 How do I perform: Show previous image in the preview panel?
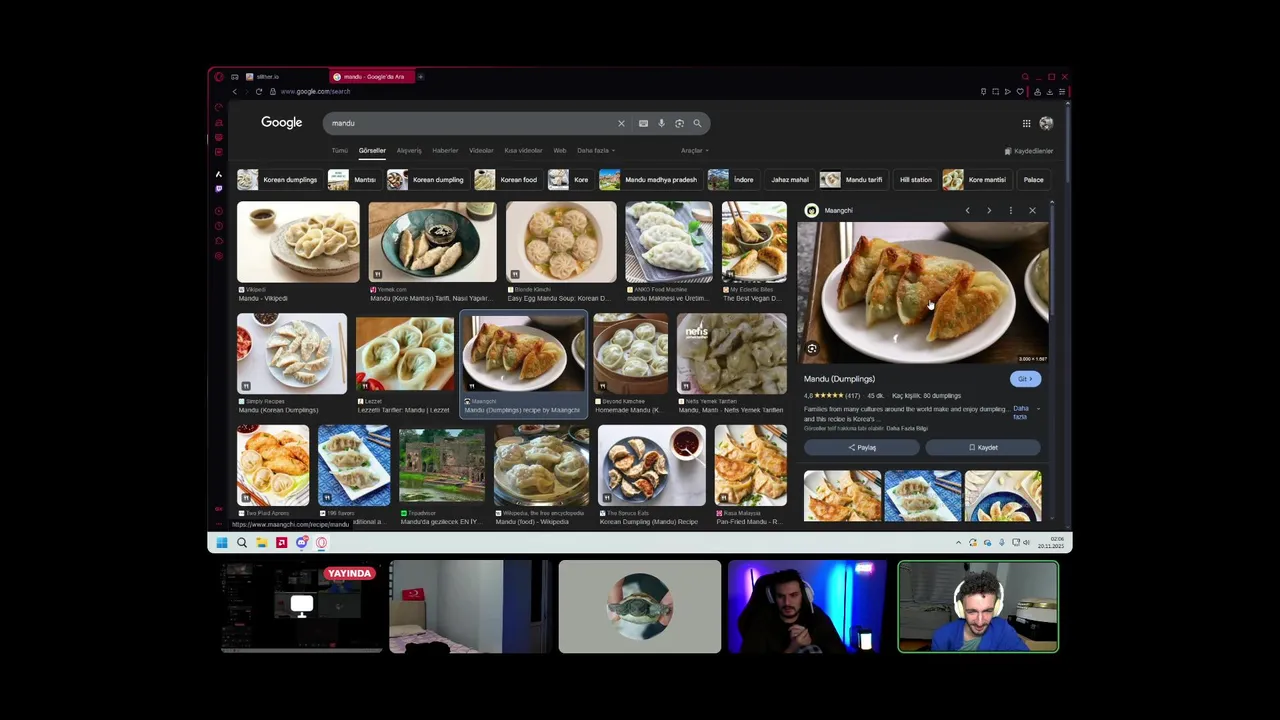[967, 210]
